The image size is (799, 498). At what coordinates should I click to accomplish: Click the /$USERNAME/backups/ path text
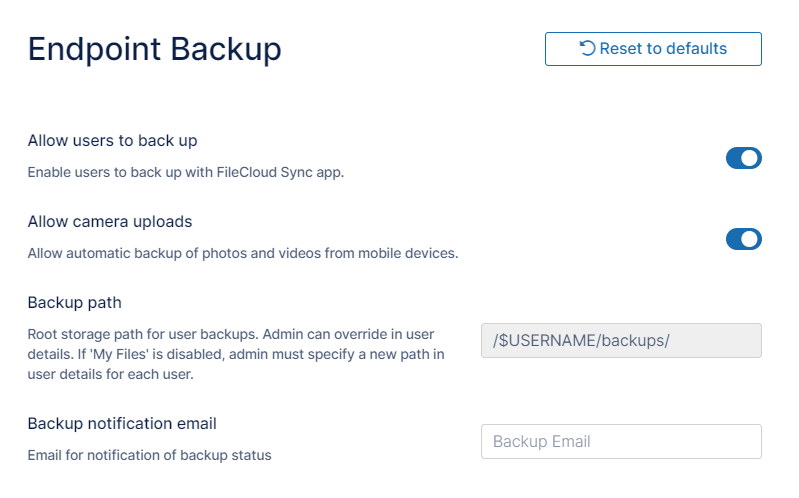581,340
